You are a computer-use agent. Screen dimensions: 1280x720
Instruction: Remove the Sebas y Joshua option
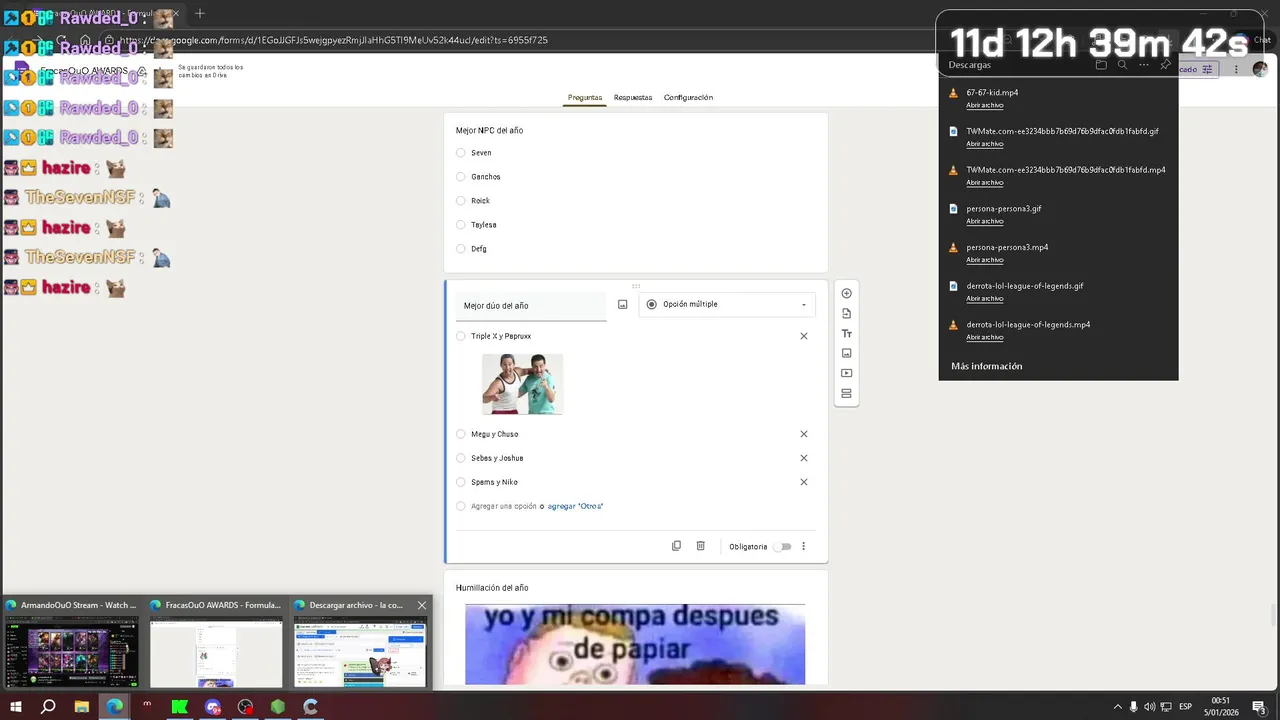tap(803, 458)
